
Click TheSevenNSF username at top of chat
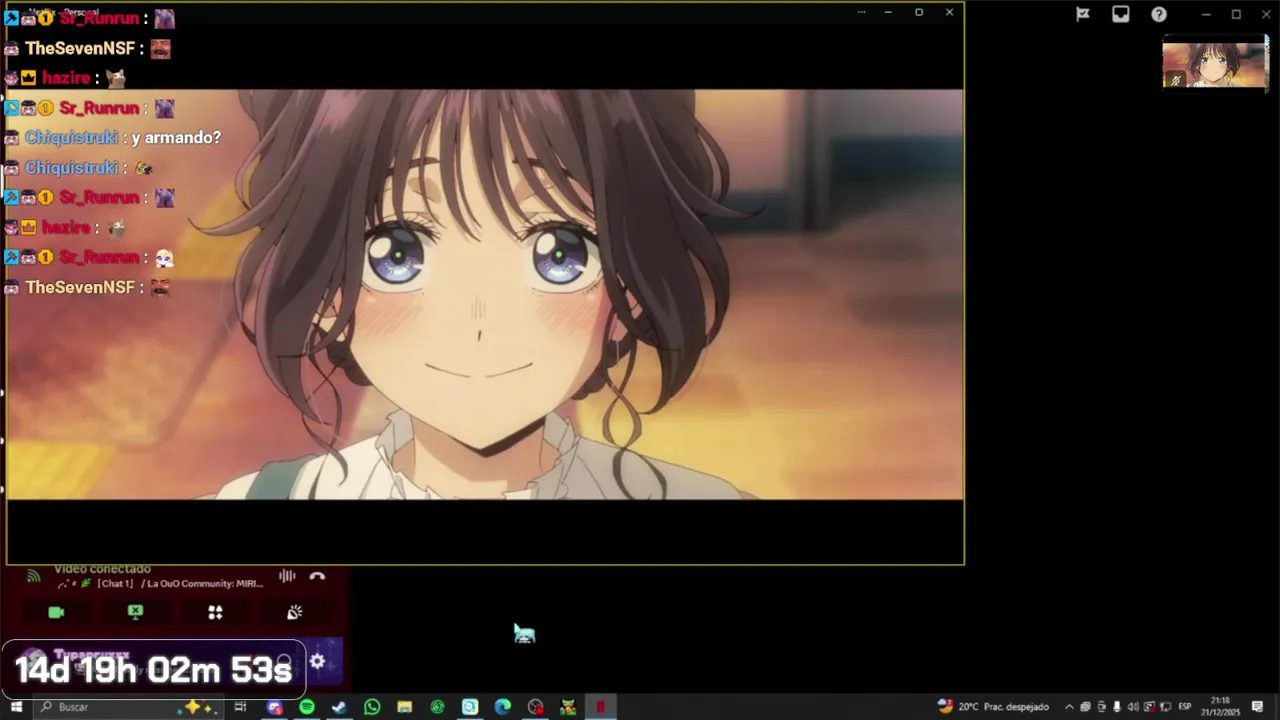(x=80, y=48)
